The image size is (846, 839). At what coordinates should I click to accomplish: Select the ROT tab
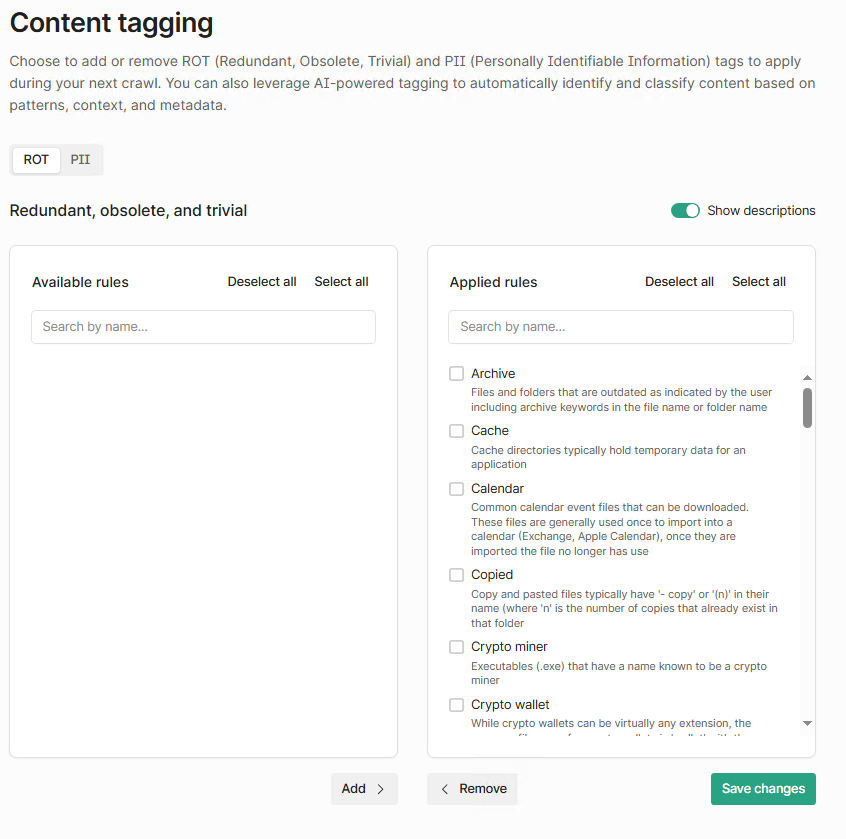[x=36, y=160]
